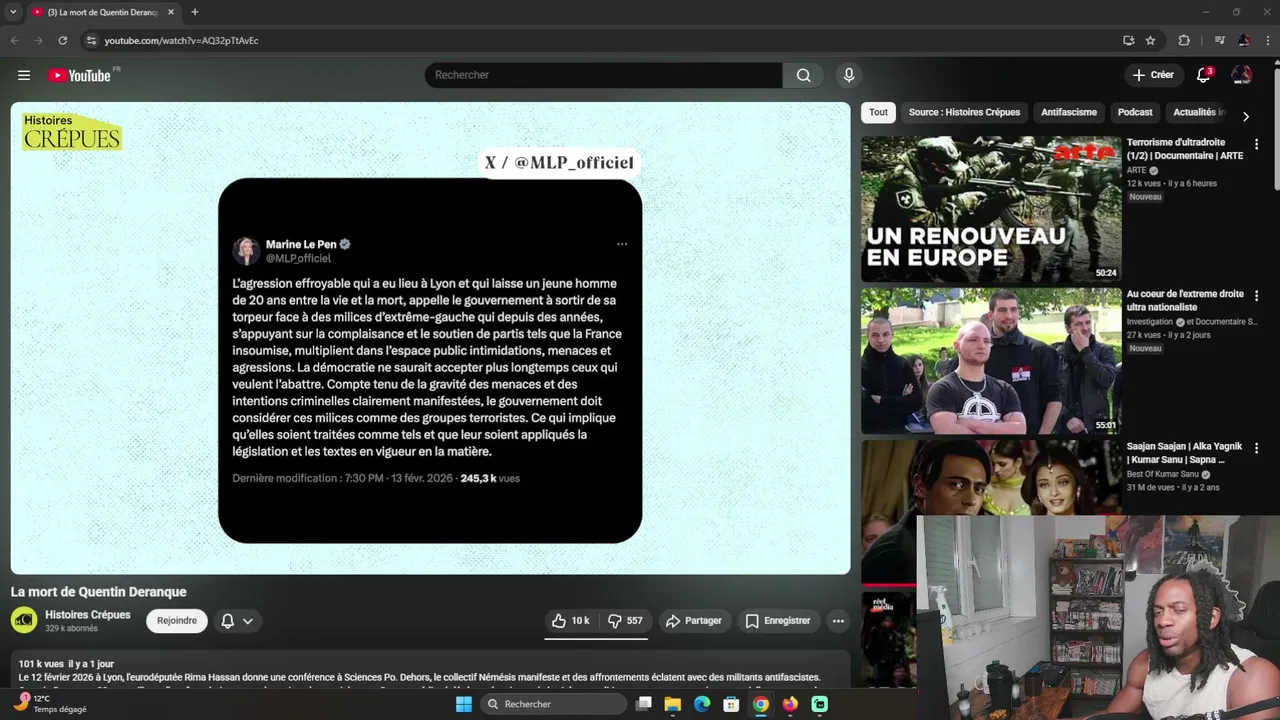This screenshot has width=1280, height=720.
Task: Bookmark this page with star icon
Action: [x=1150, y=40]
